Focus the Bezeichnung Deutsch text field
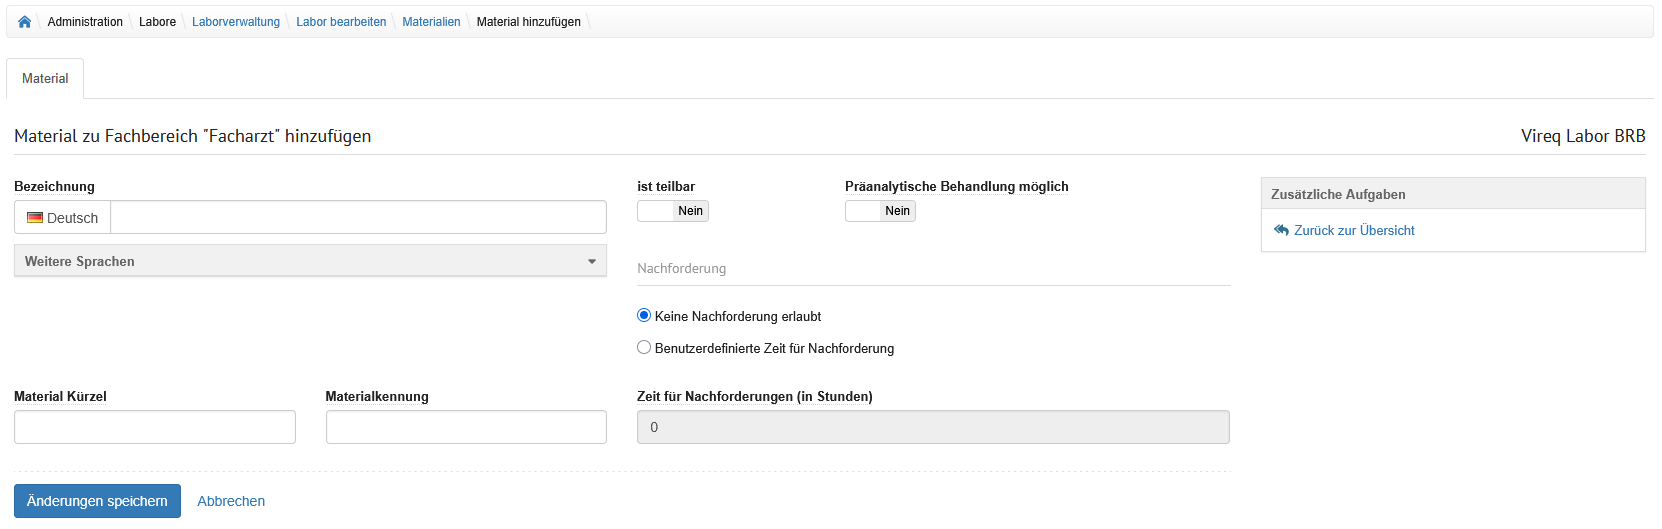This screenshot has height=529, width=1662. coord(358,217)
